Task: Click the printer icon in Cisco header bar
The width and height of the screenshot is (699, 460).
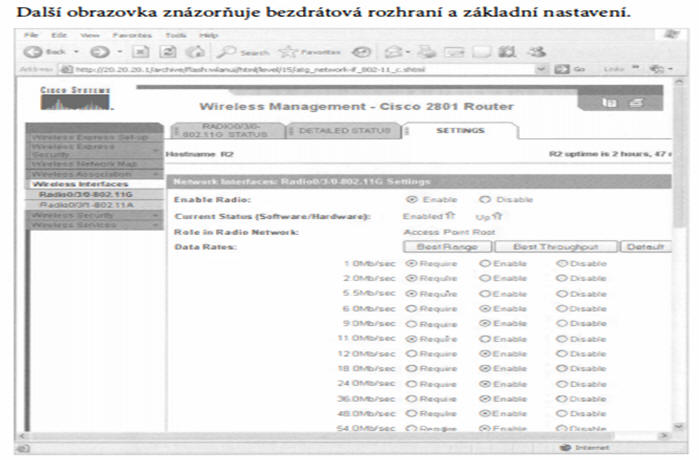Action: click(636, 103)
